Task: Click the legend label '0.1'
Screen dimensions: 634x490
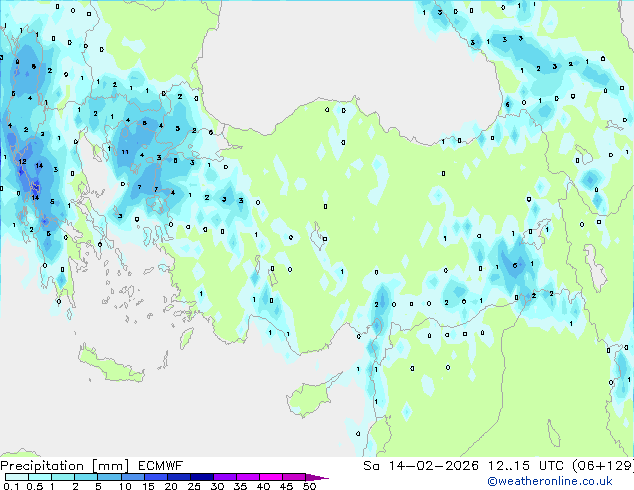Action: (x=11, y=486)
